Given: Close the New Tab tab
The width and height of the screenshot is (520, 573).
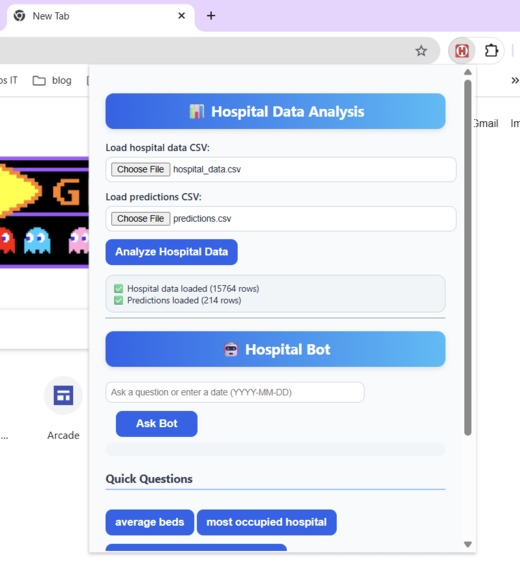Looking at the screenshot, I should click(182, 16).
